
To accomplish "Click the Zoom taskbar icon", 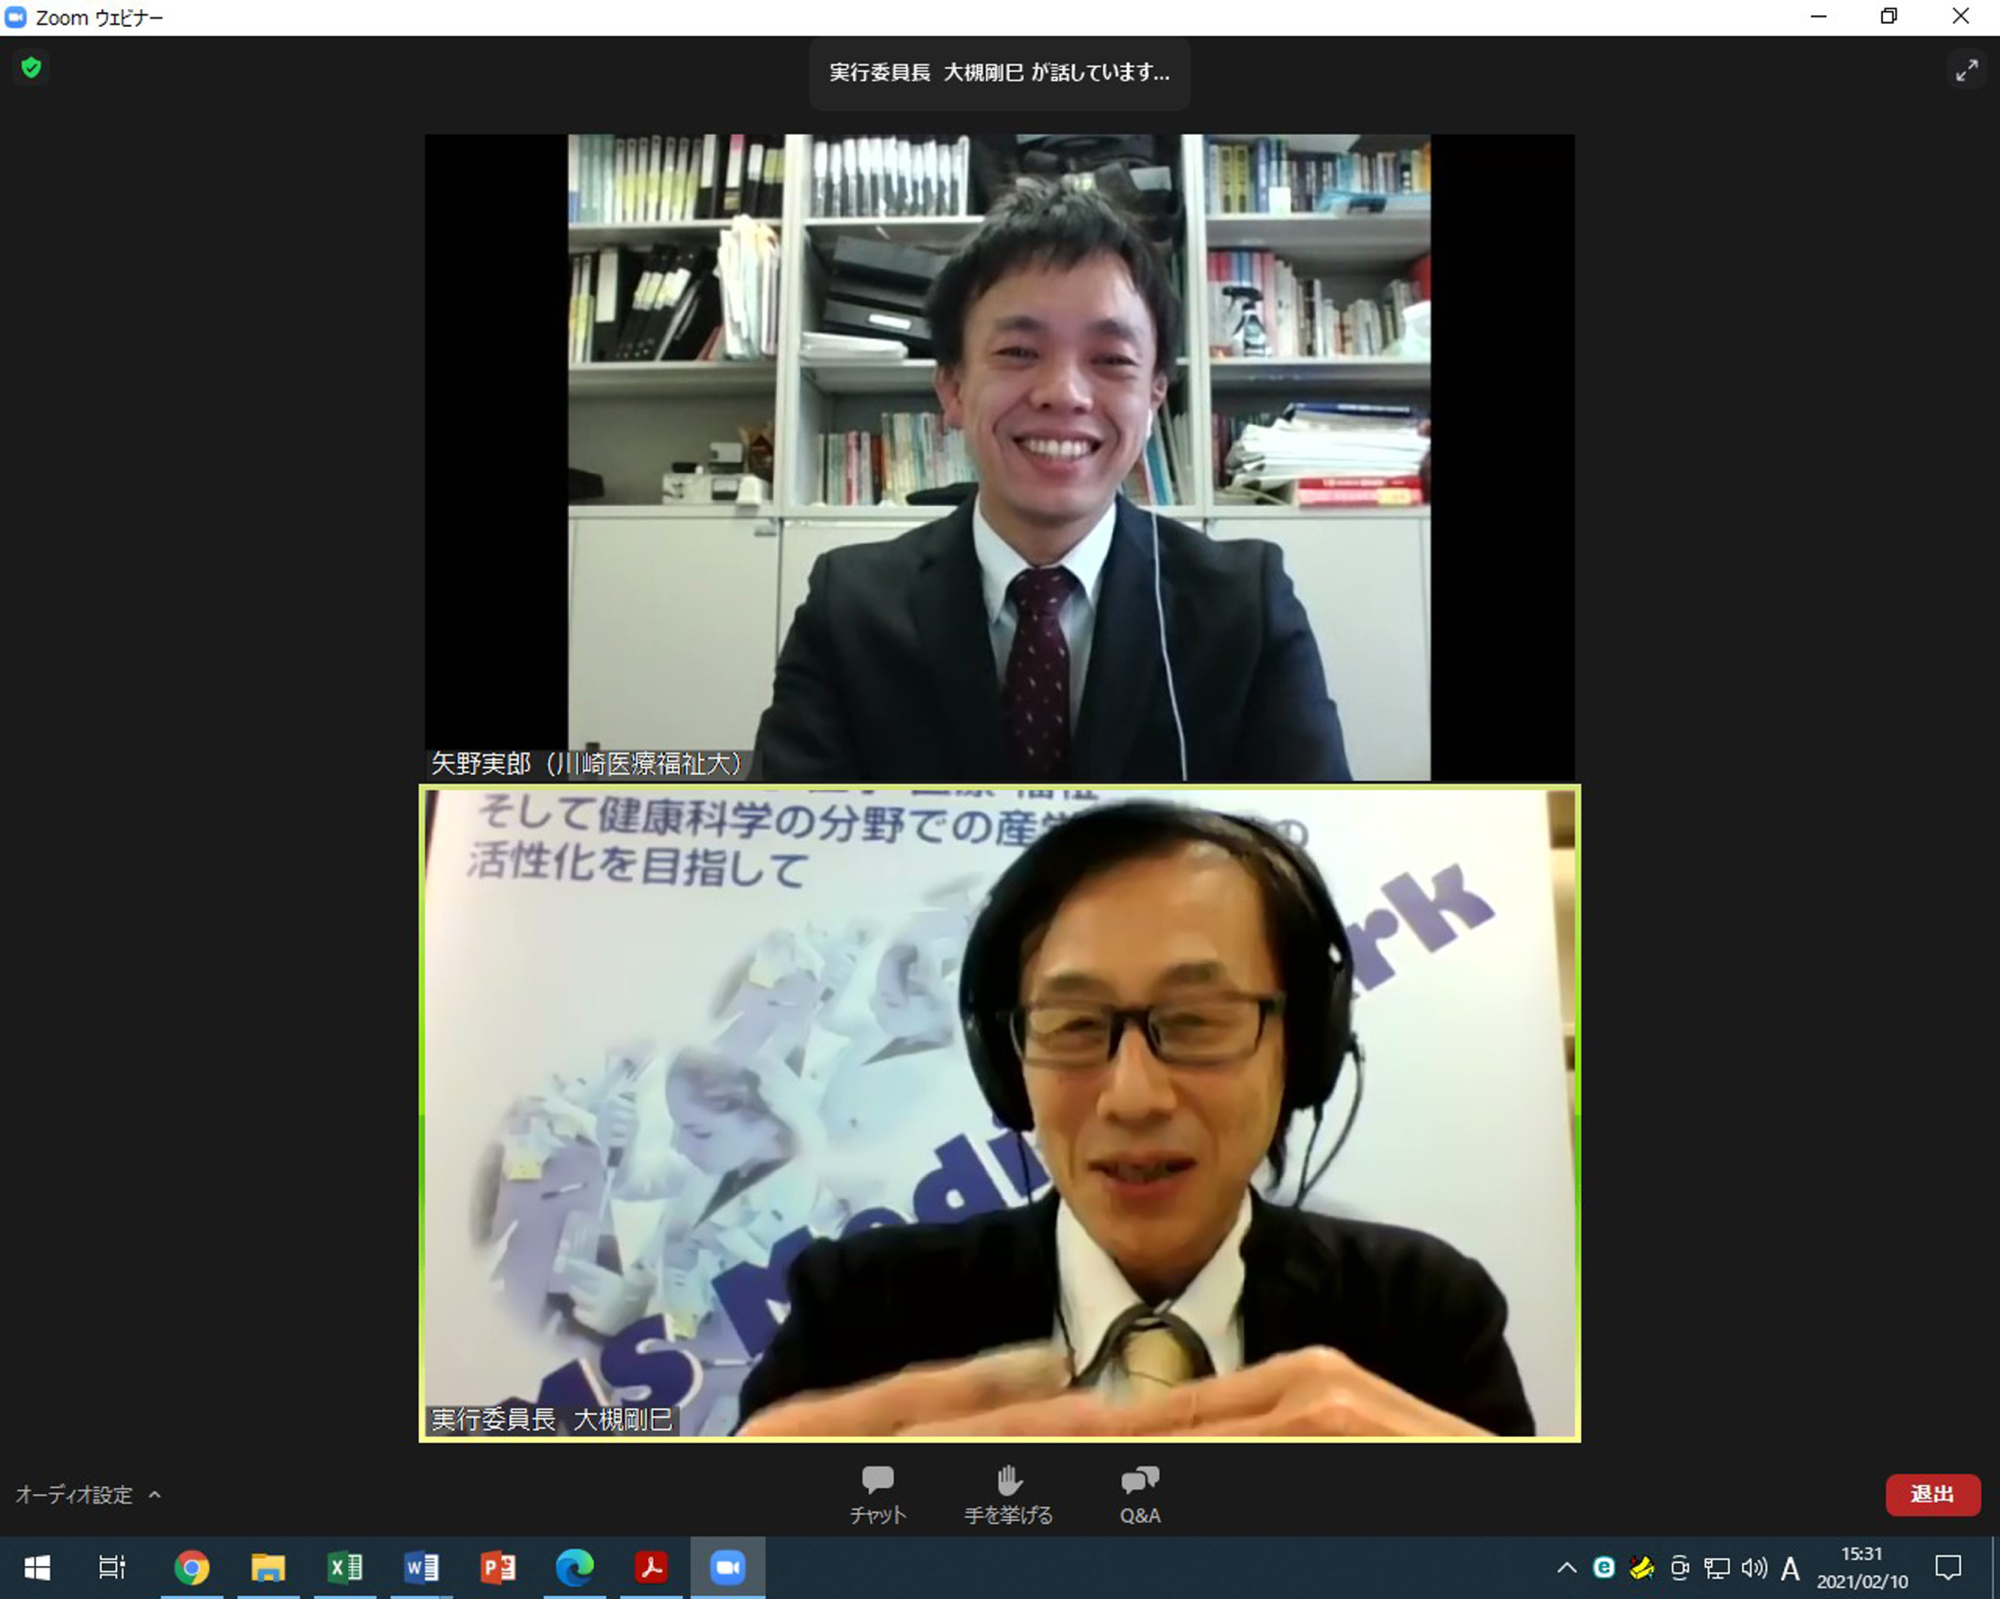I will (x=728, y=1567).
